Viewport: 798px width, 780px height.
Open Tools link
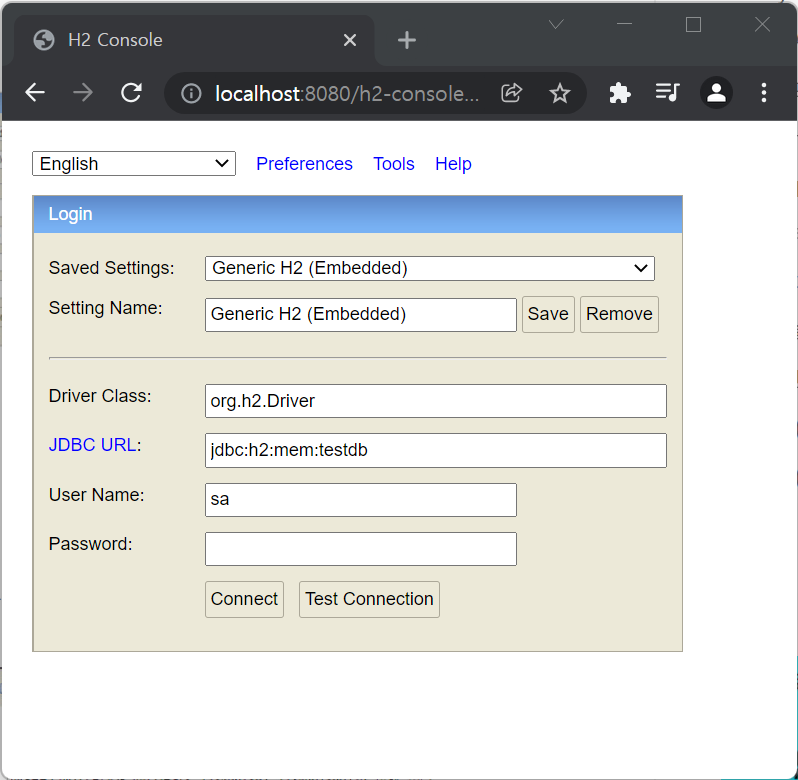(394, 164)
